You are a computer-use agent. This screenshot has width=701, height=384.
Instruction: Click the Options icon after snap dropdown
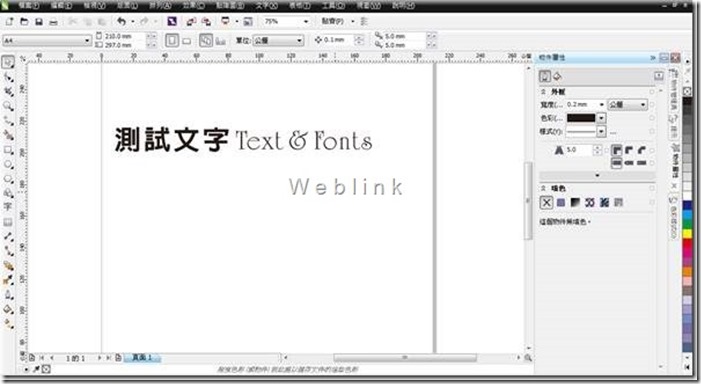click(364, 21)
